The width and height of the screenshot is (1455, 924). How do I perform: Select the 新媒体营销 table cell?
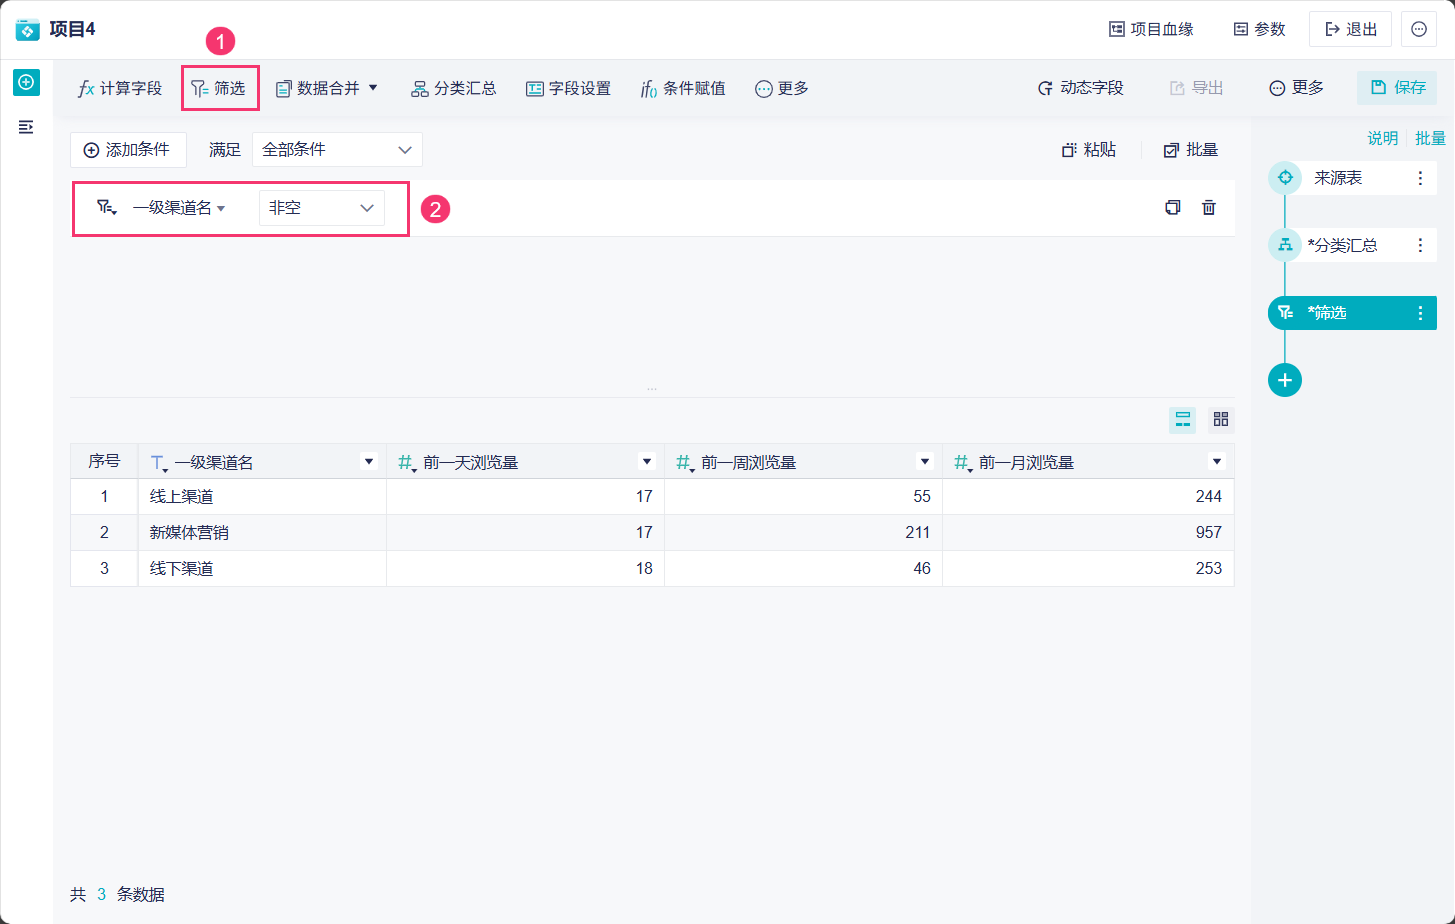[189, 533]
